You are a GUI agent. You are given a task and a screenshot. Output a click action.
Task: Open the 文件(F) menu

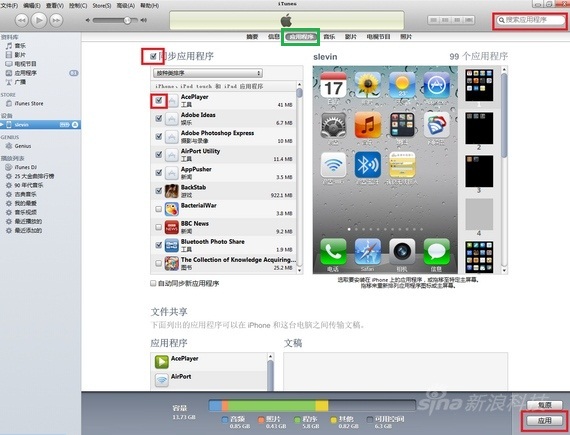9,5
